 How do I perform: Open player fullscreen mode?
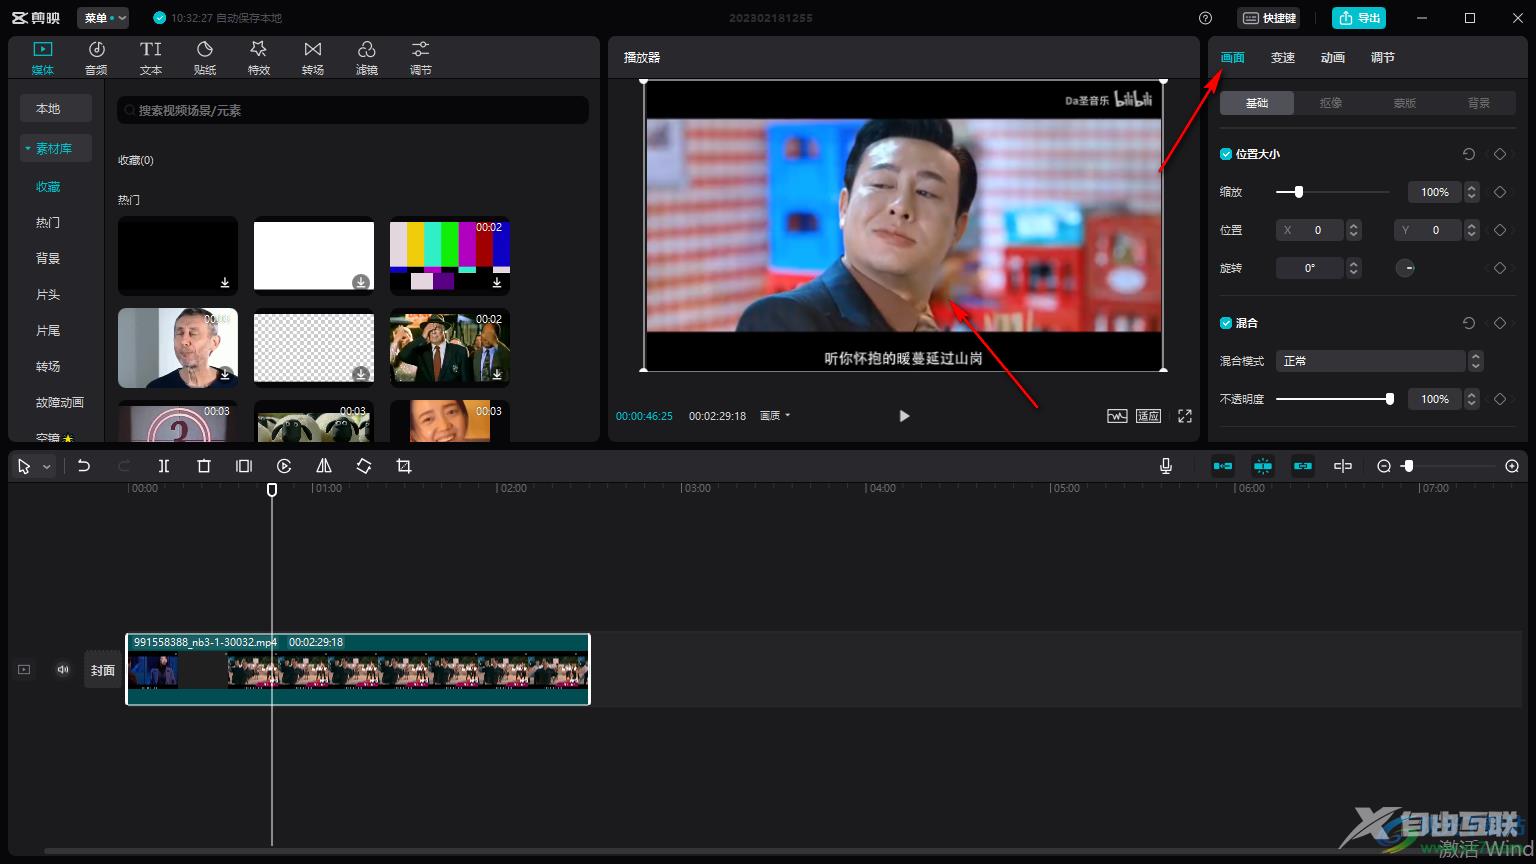point(1185,416)
